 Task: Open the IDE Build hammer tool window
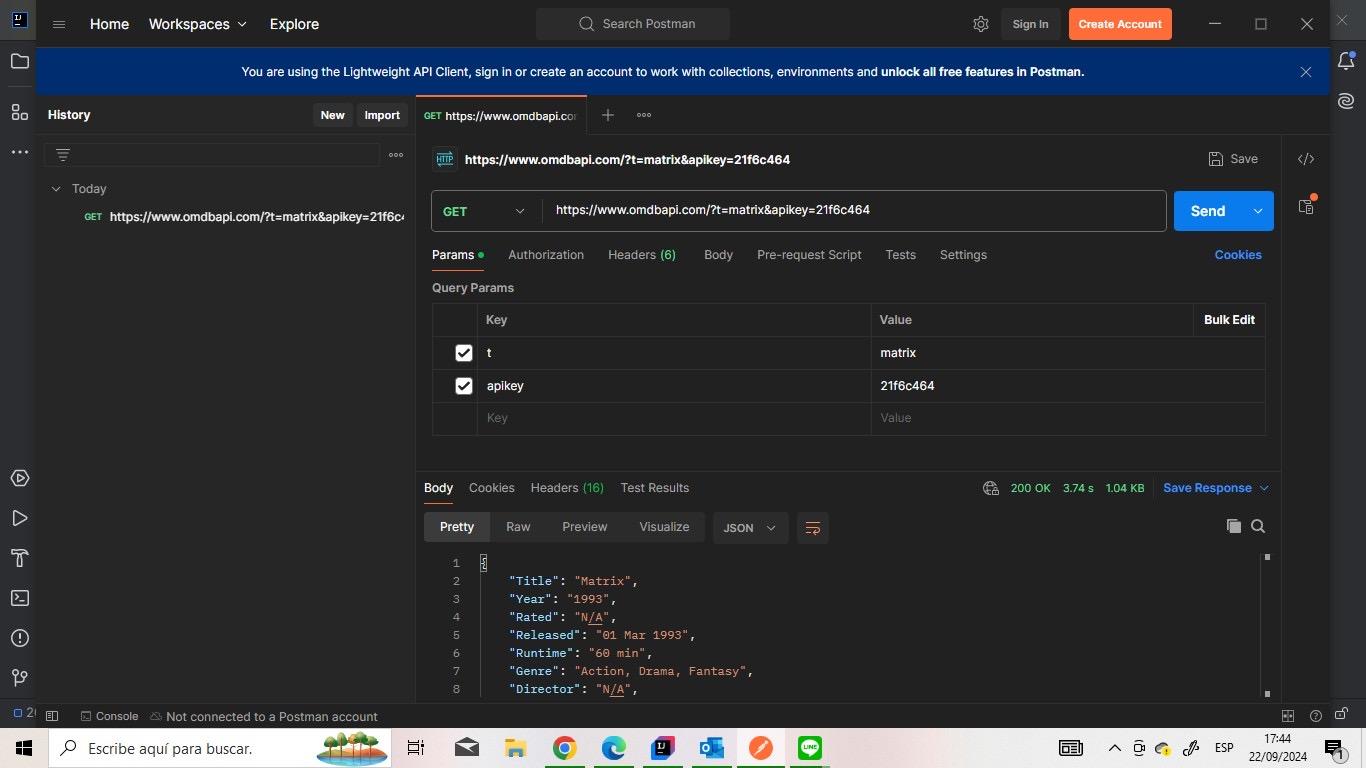[19, 558]
